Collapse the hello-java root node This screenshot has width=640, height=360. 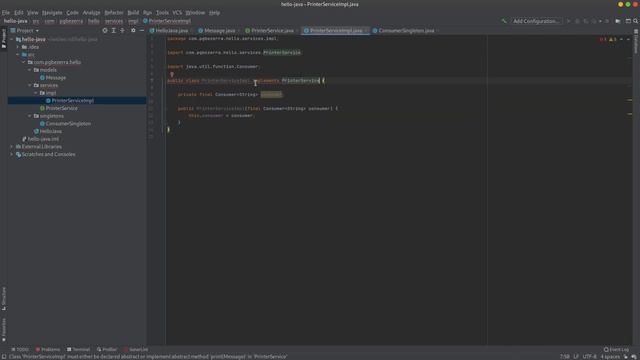[x=12, y=39]
